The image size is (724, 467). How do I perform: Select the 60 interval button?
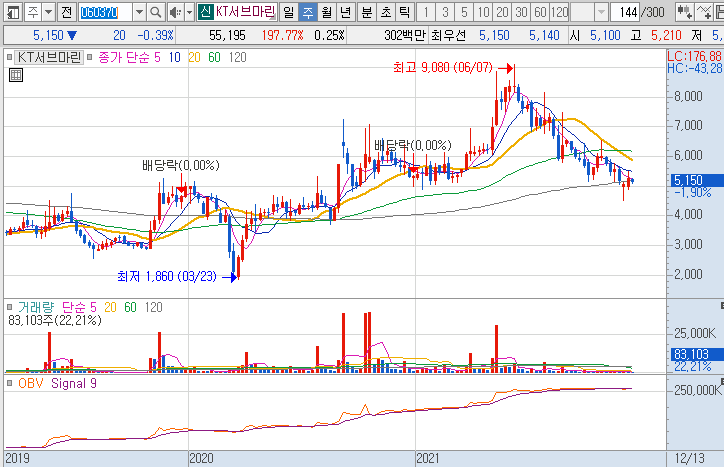[x=540, y=12]
